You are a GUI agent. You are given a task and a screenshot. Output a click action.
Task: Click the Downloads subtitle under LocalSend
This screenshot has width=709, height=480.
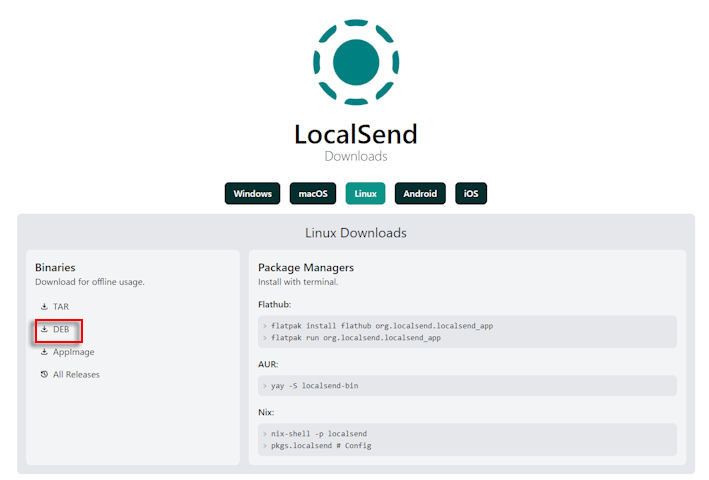tap(356, 156)
